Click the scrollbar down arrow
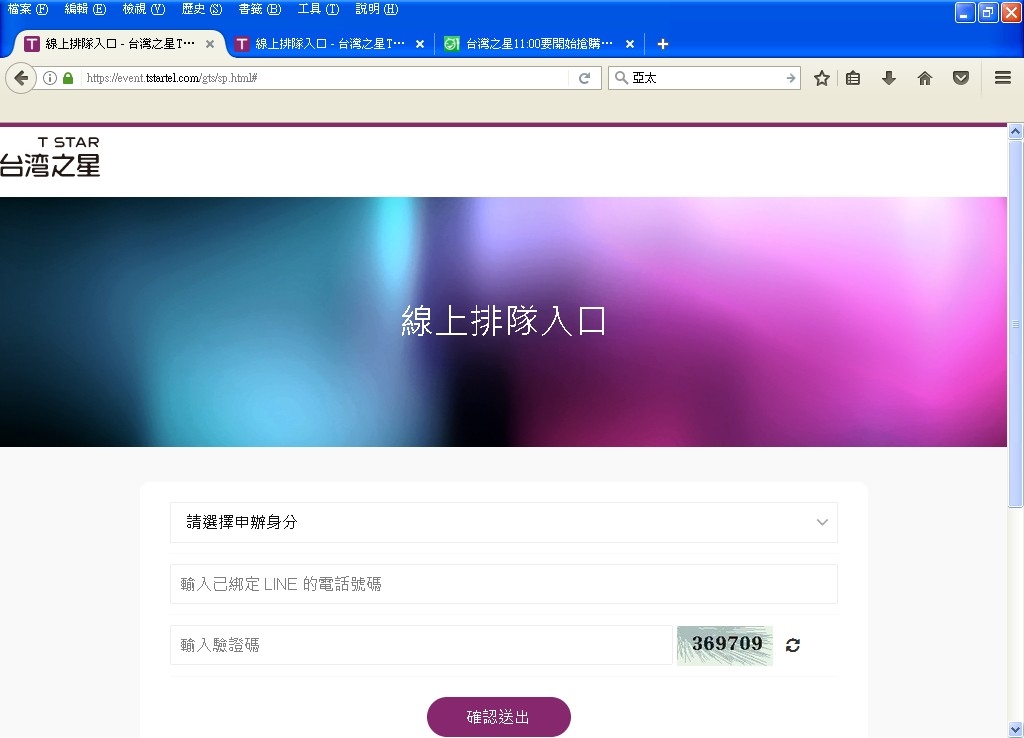1024x738 pixels. (x=1016, y=730)
